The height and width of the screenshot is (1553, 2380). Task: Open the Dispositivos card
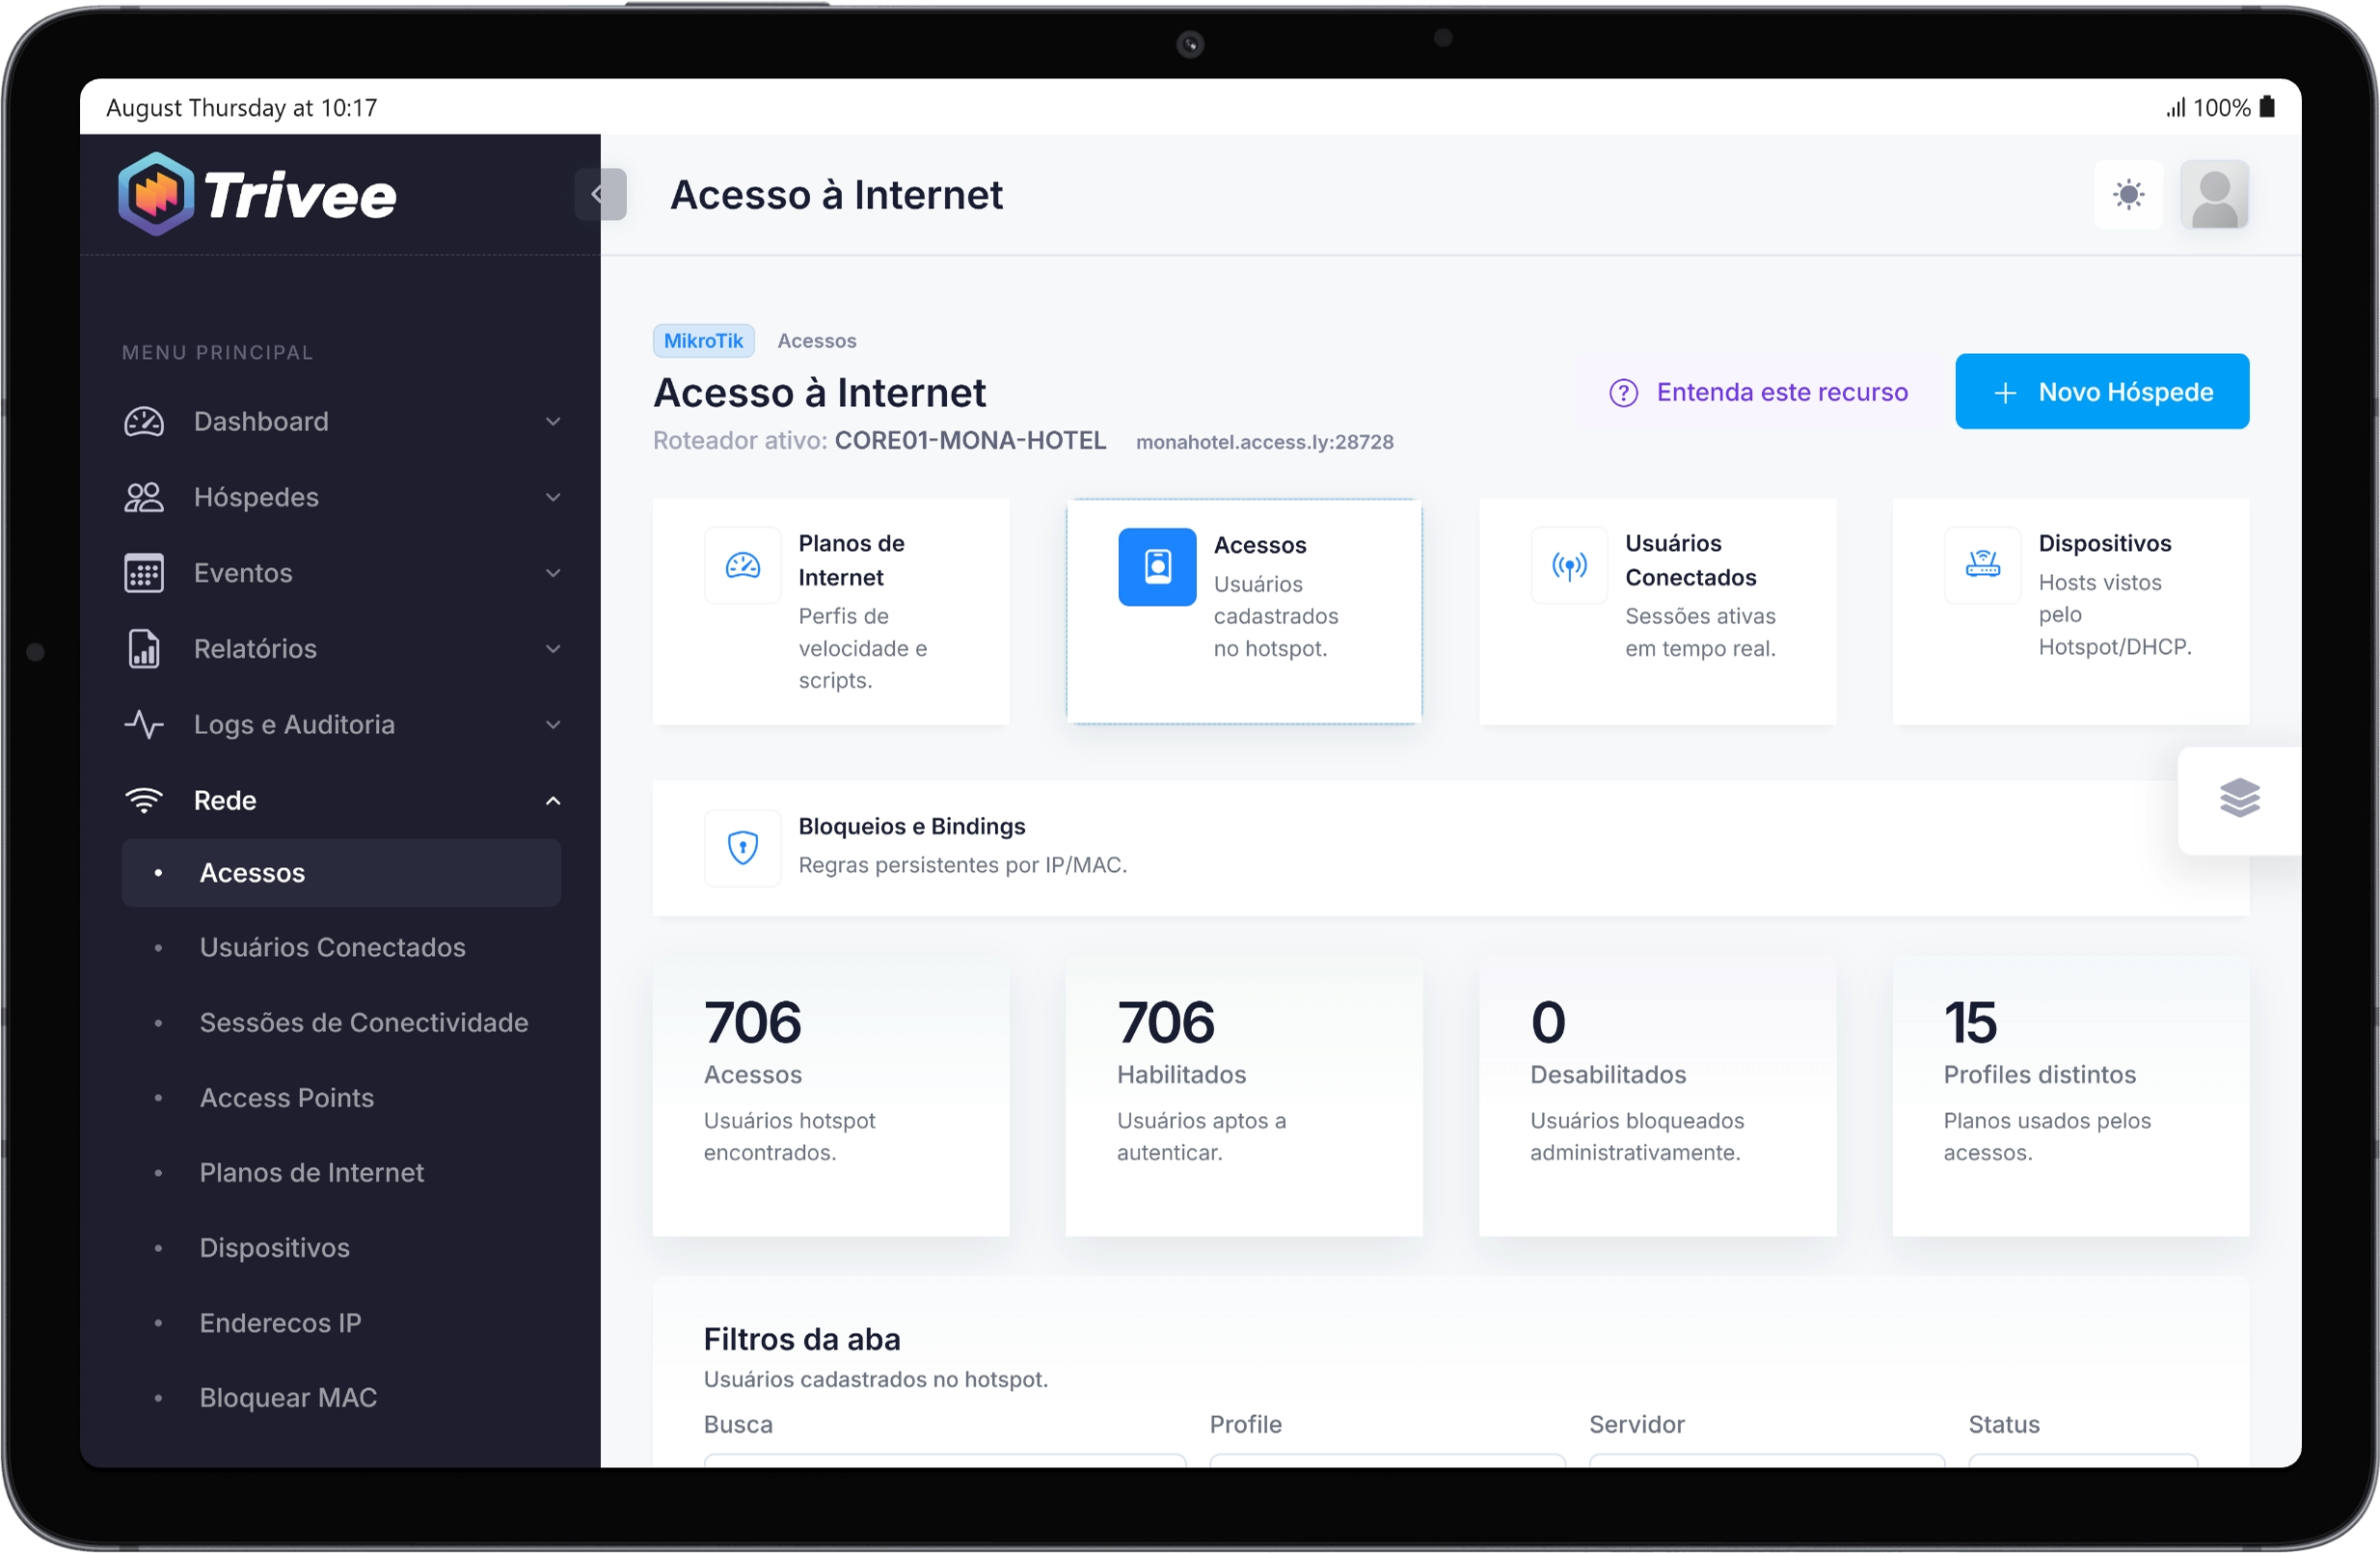[x=2070, y=611]
